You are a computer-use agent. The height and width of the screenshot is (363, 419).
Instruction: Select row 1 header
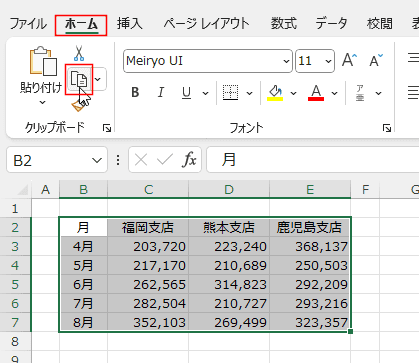pos(15,209)
